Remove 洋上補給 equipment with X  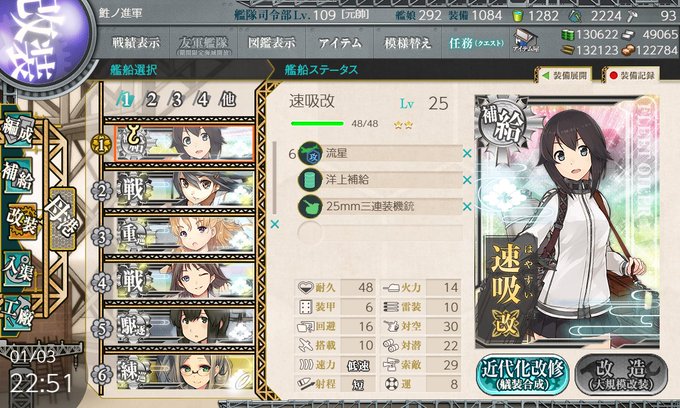[467, 180]
